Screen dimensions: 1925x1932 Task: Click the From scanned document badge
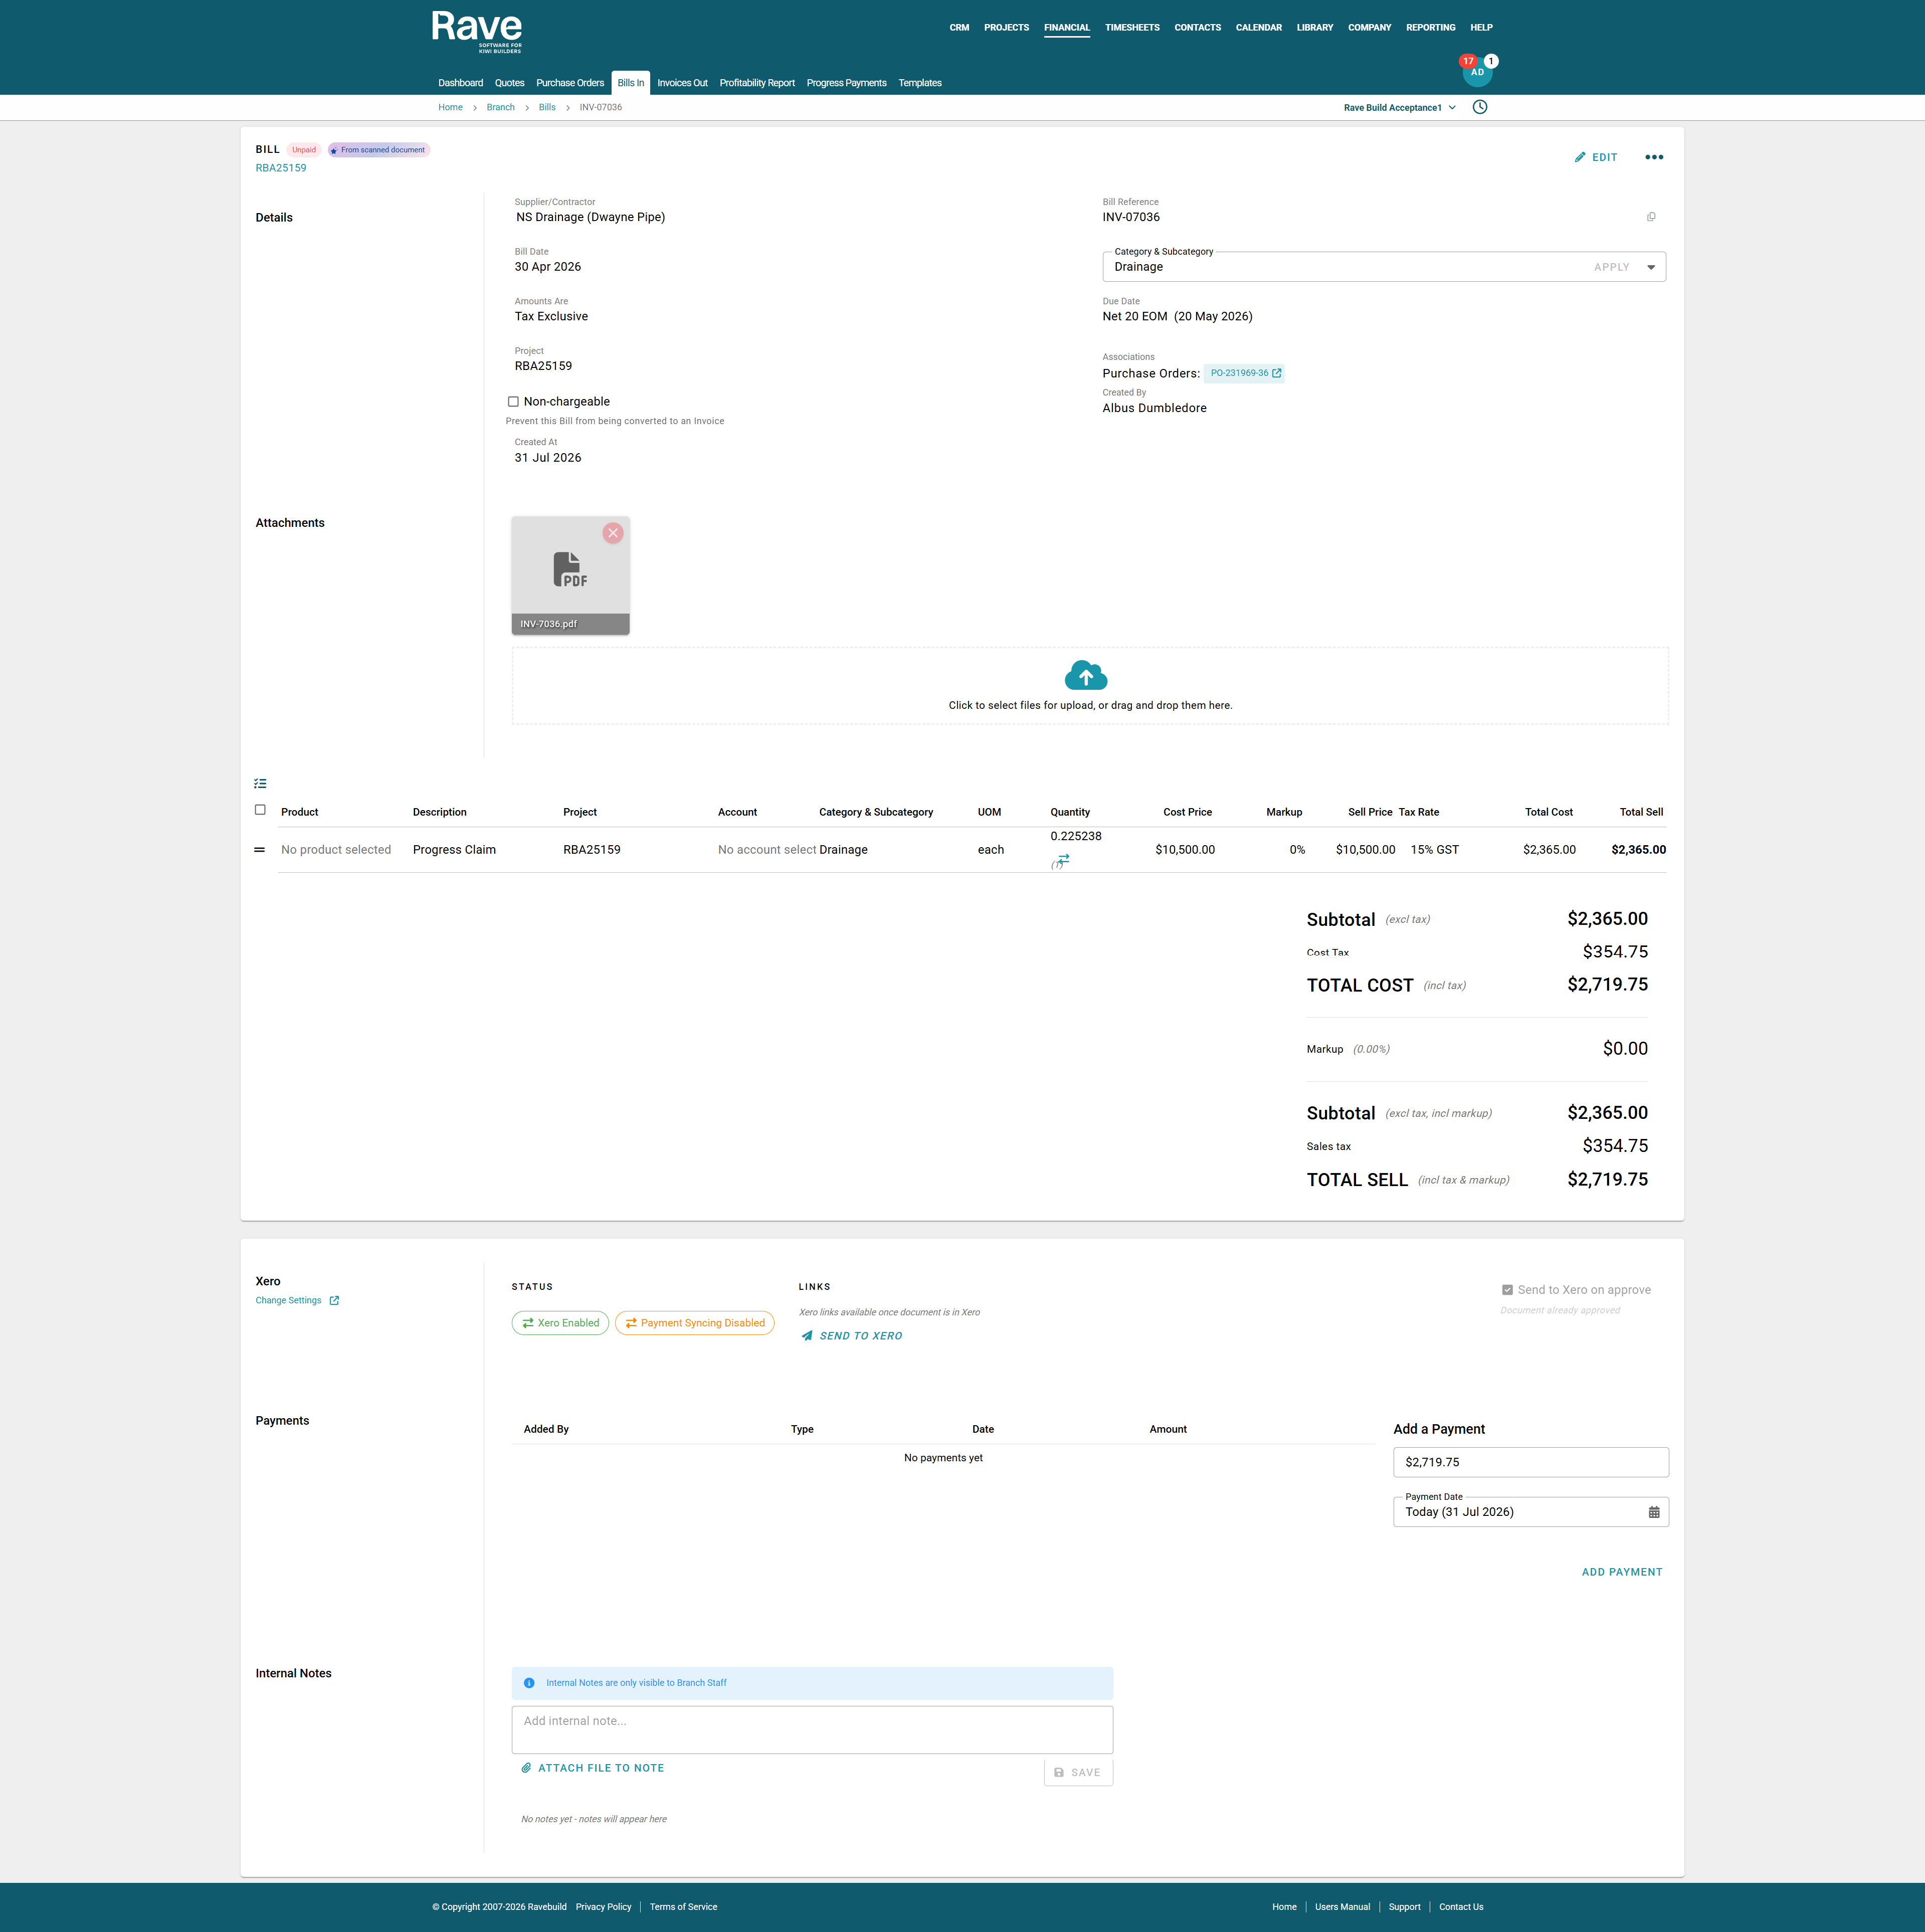point(378,150)
